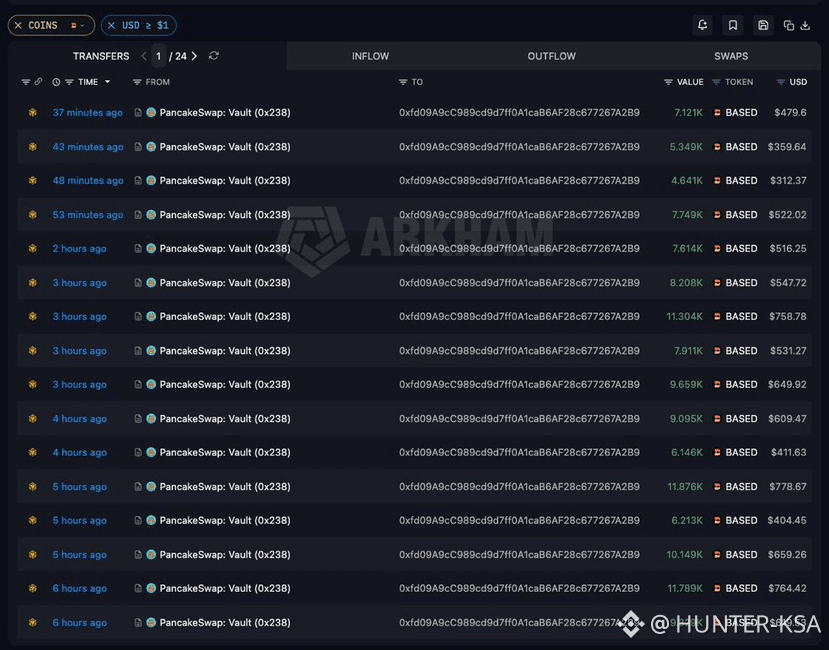Toggle the TIME sort arrow
The width and height of the screenshot is (829, 650).
(107, 82)
